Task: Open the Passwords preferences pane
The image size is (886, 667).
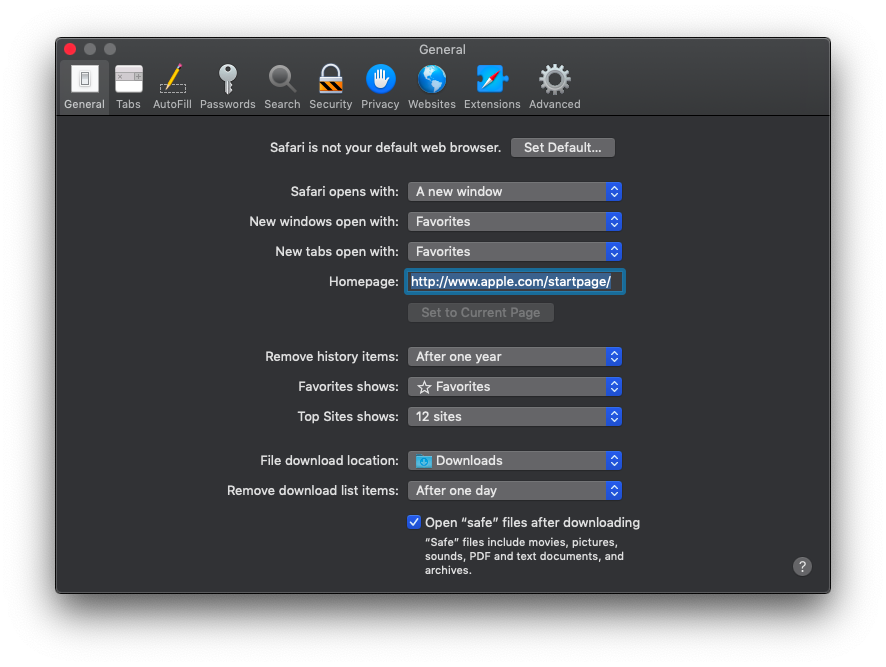Action: pos(228,87)
